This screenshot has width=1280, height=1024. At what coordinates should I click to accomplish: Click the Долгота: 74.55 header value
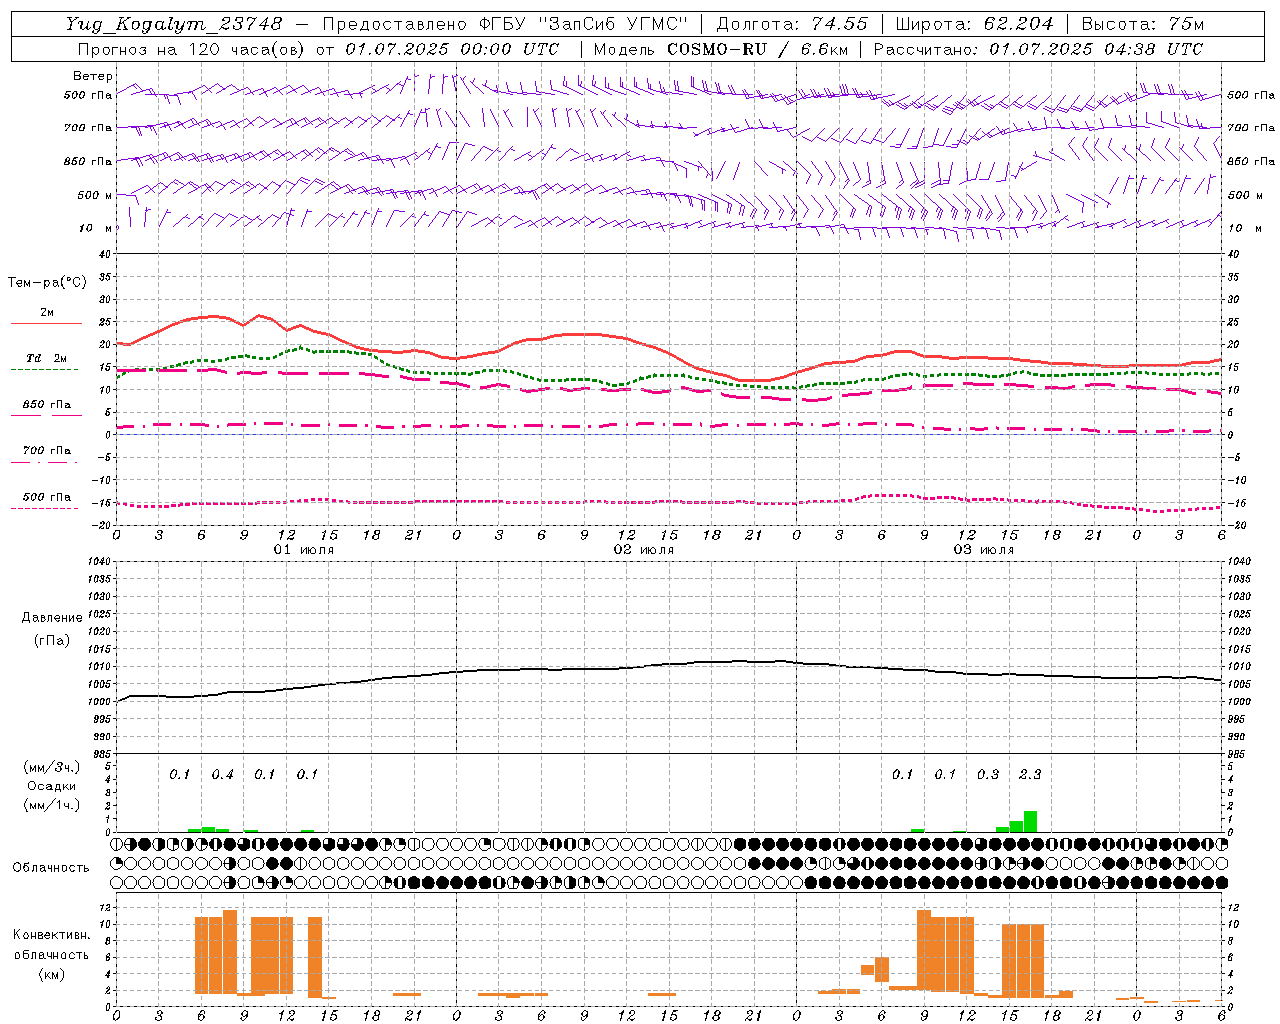pos(792,24)
